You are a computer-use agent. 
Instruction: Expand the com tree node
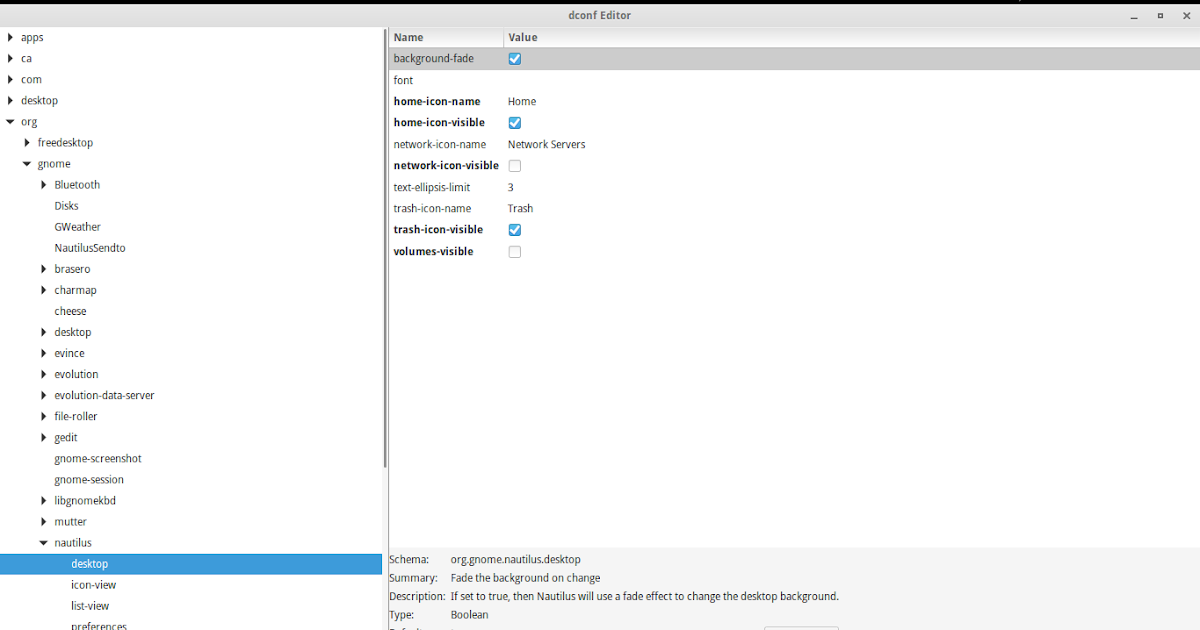[10, 79]
